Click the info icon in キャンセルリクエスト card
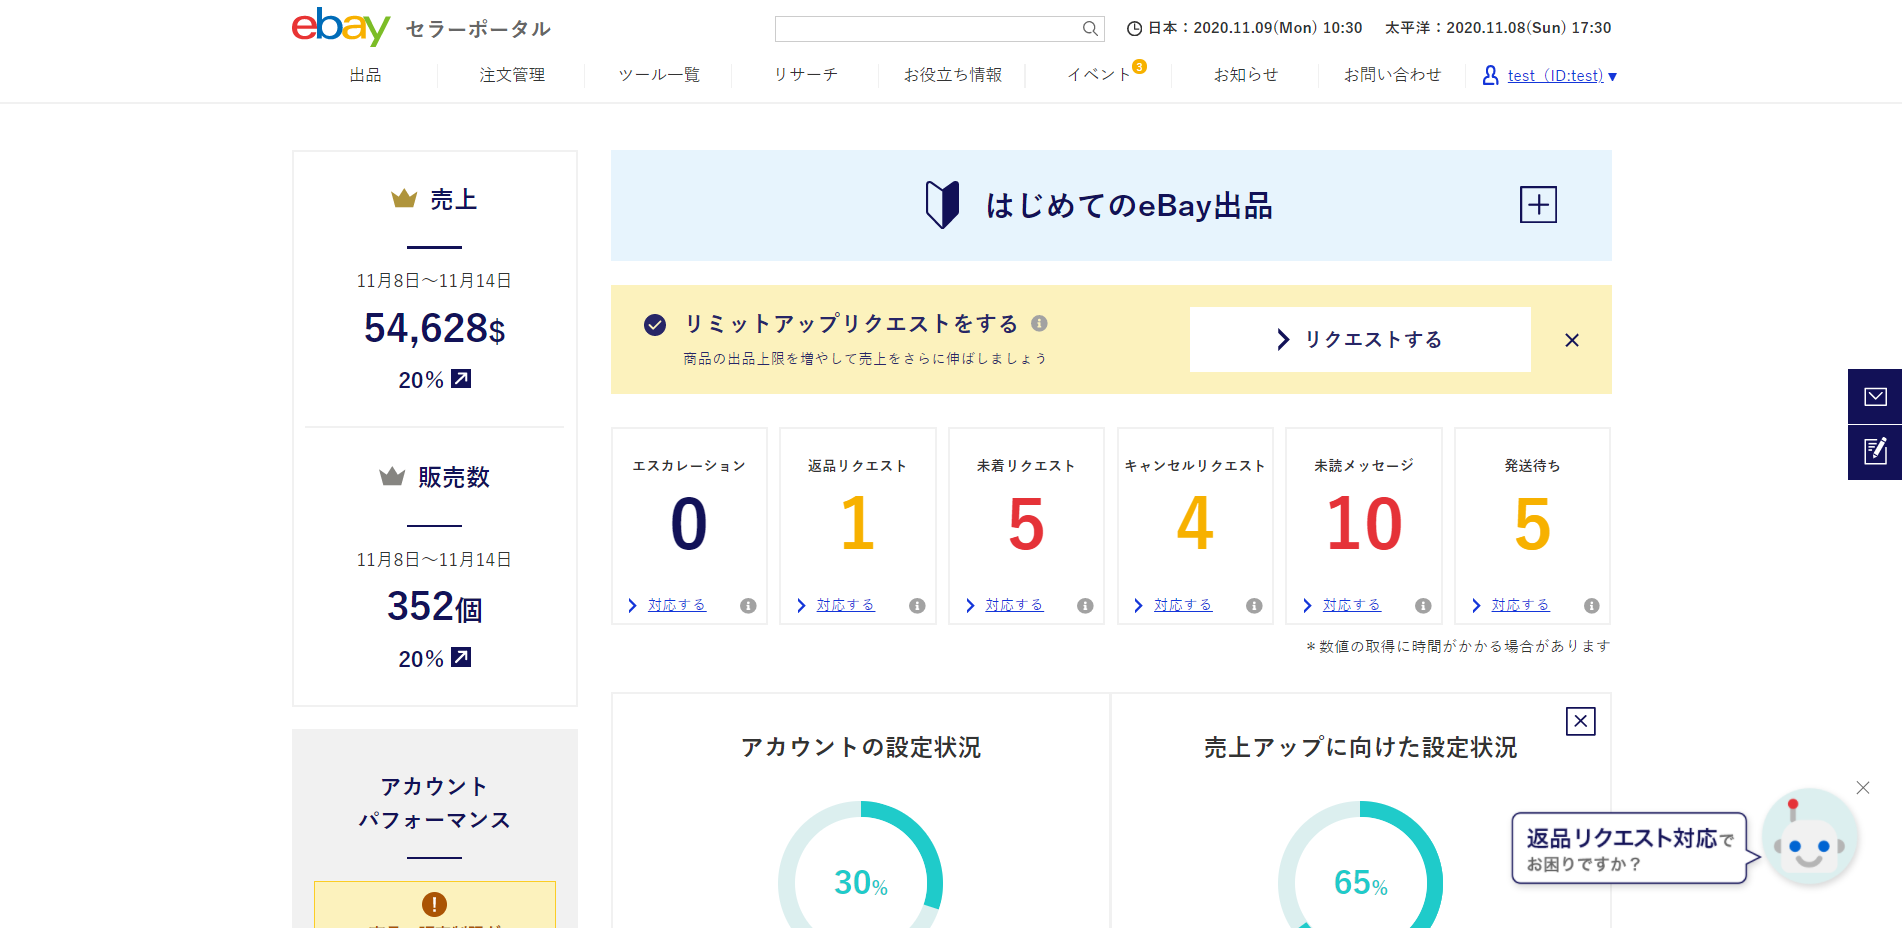 (x=1254, y=606)
